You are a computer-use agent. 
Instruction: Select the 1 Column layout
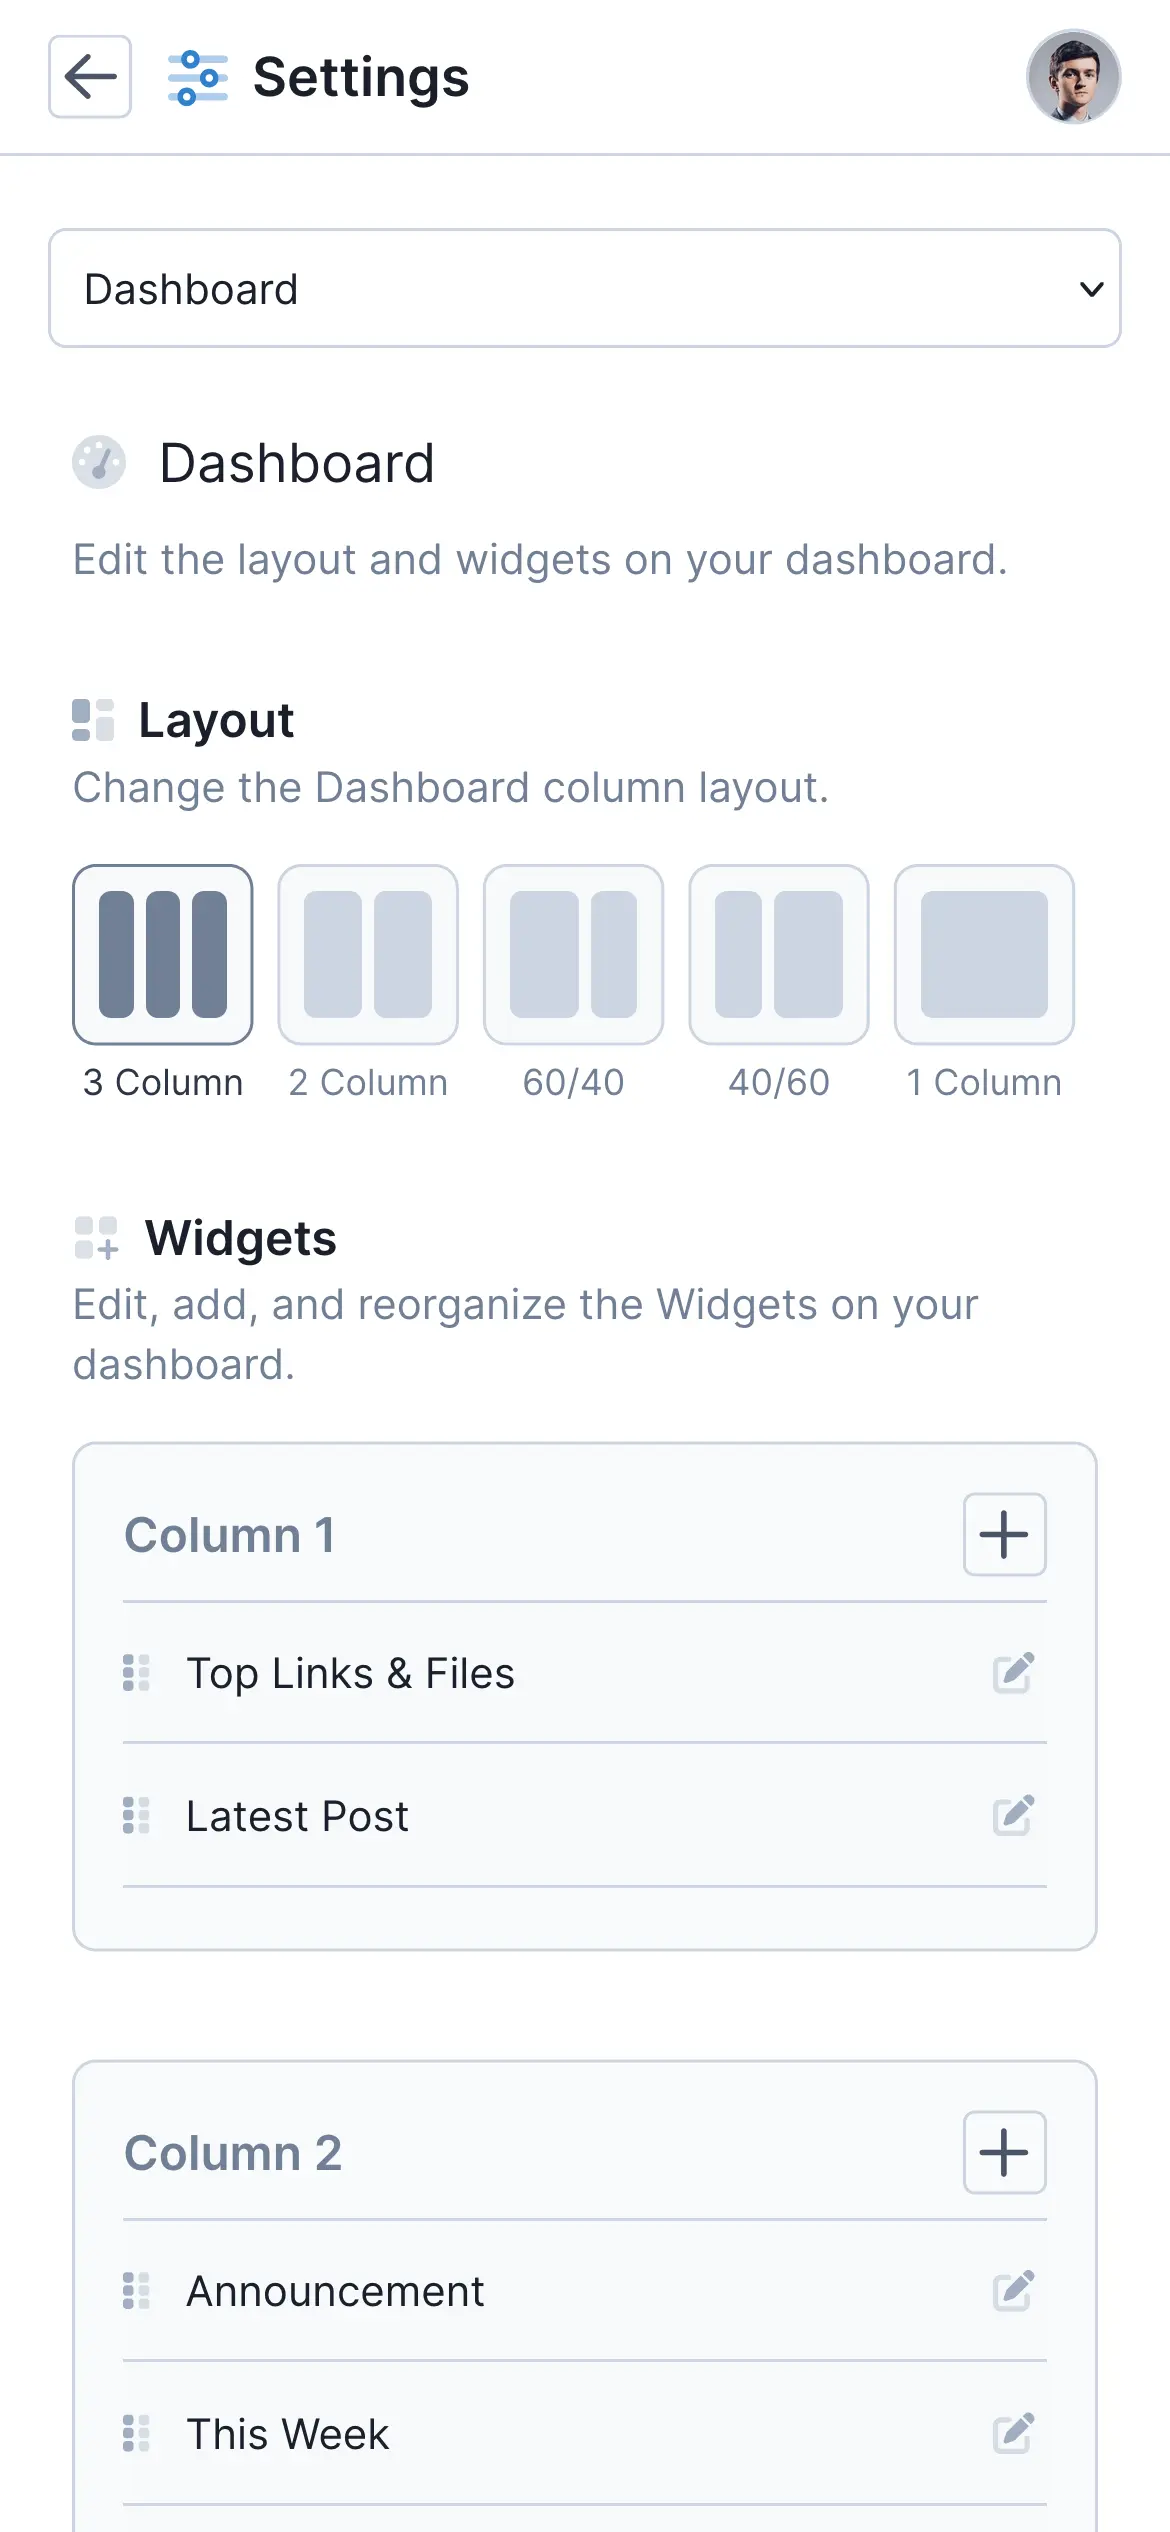coord(984,955)
